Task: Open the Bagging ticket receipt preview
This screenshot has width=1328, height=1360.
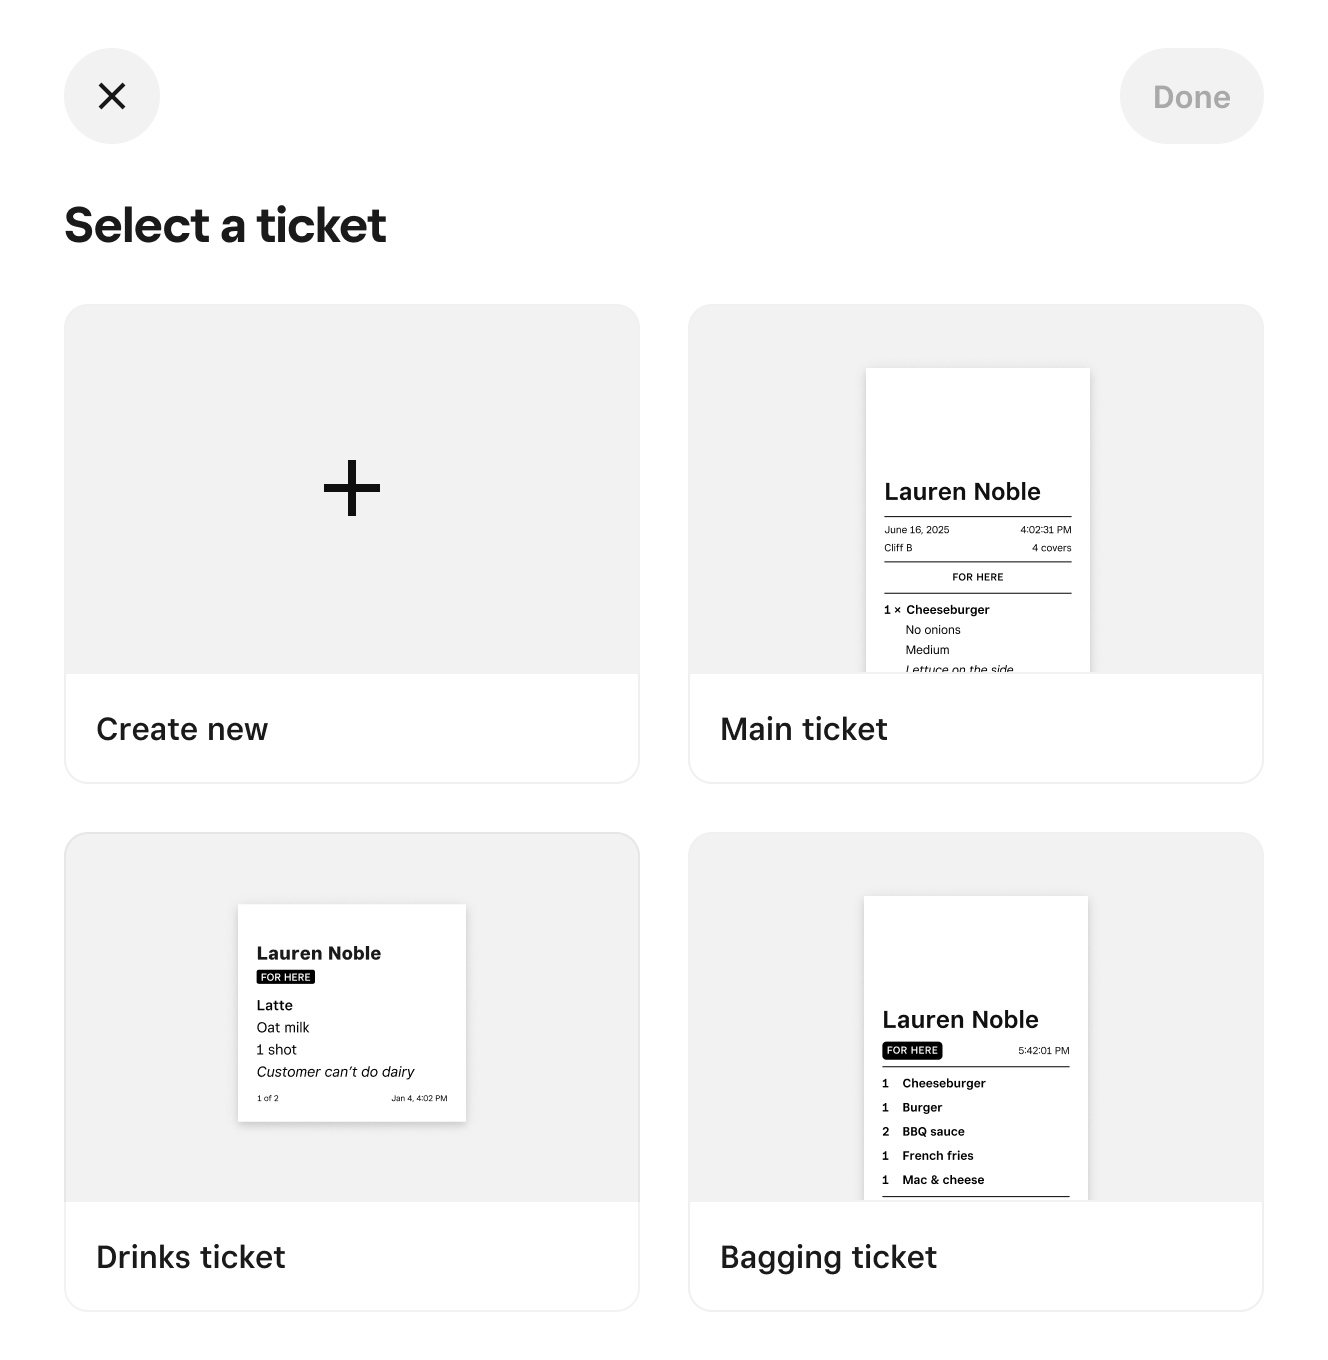Action: pyautogui.click(x=975, y=1046)
